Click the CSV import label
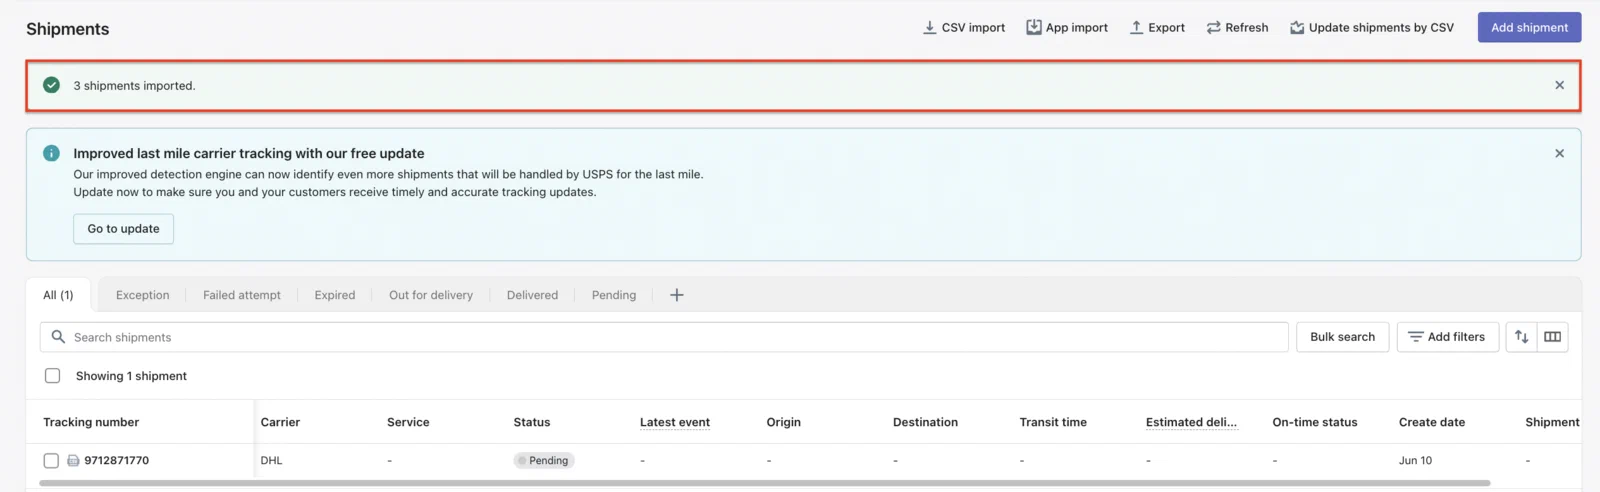The height and width of the screenshot is (492, 1600). [x=973, y=28]
